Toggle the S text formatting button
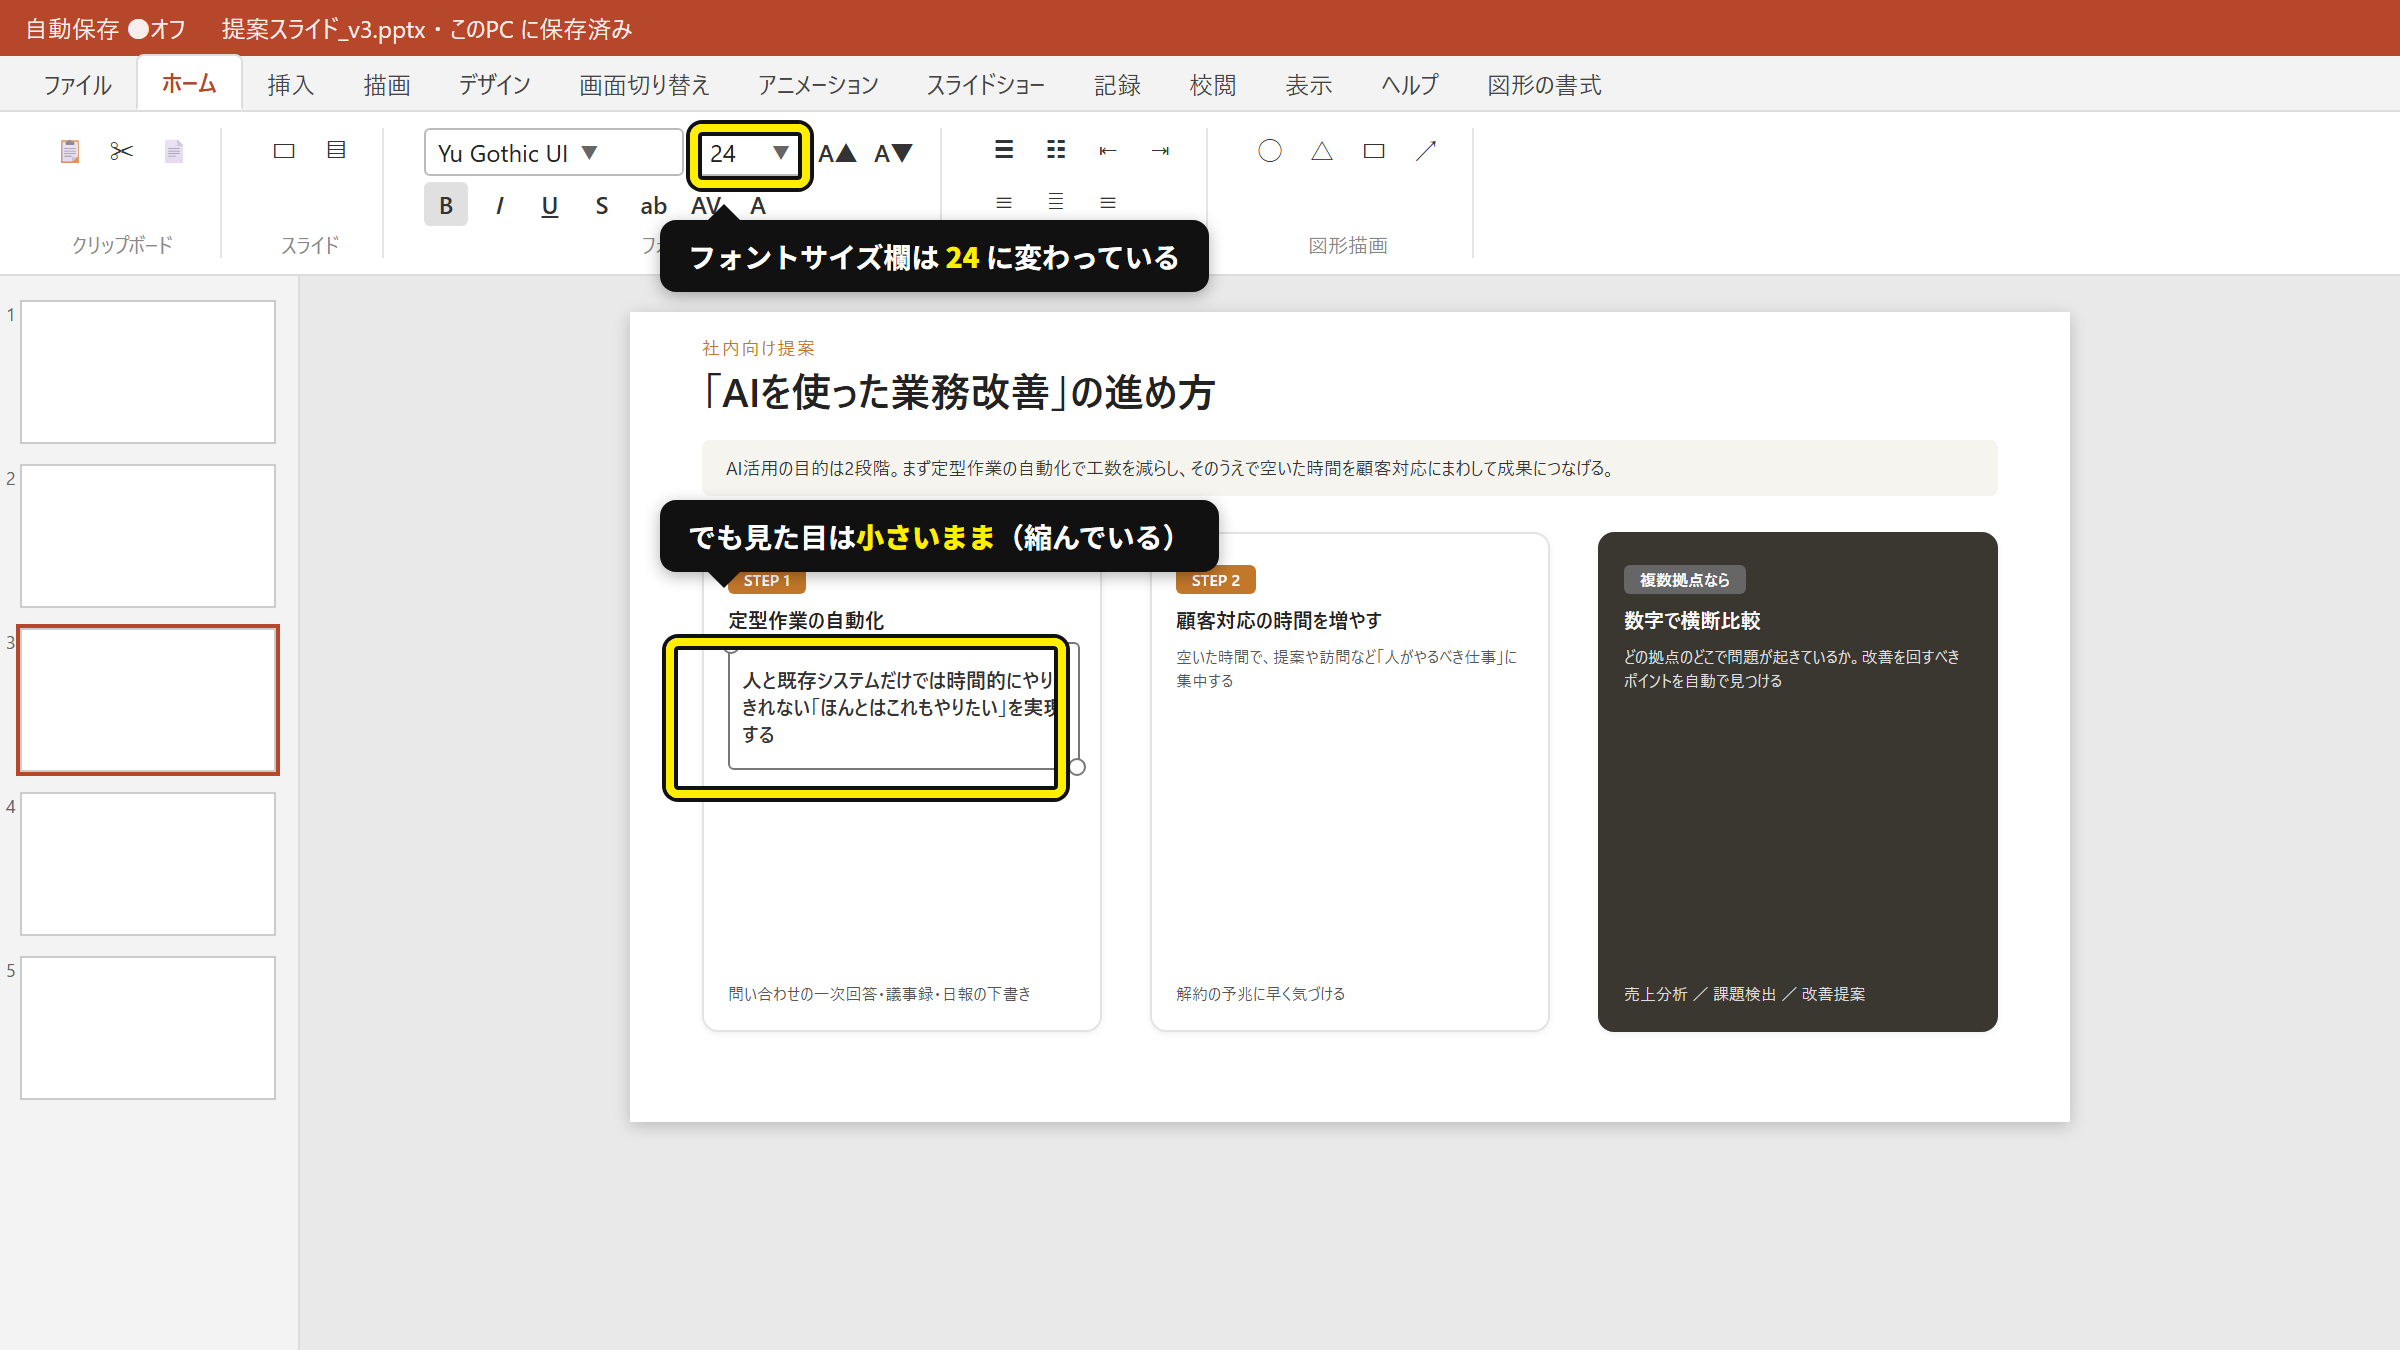This screenshot has width=2400, height=1350. coord(602,205)
